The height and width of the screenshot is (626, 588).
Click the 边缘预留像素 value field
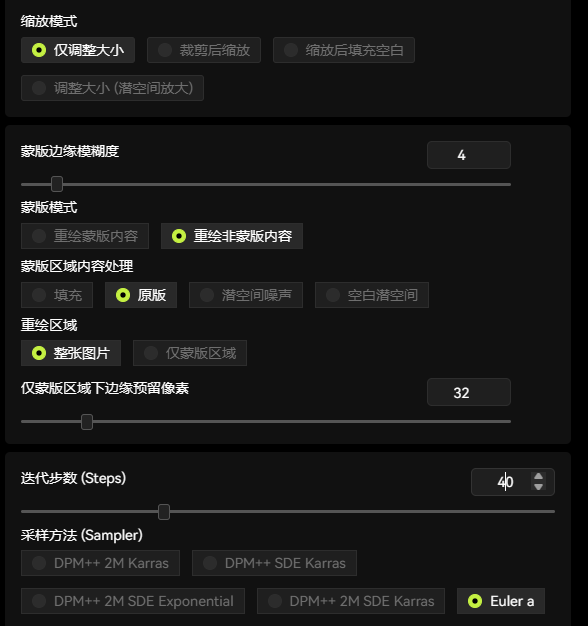click(x=469, y=392)
